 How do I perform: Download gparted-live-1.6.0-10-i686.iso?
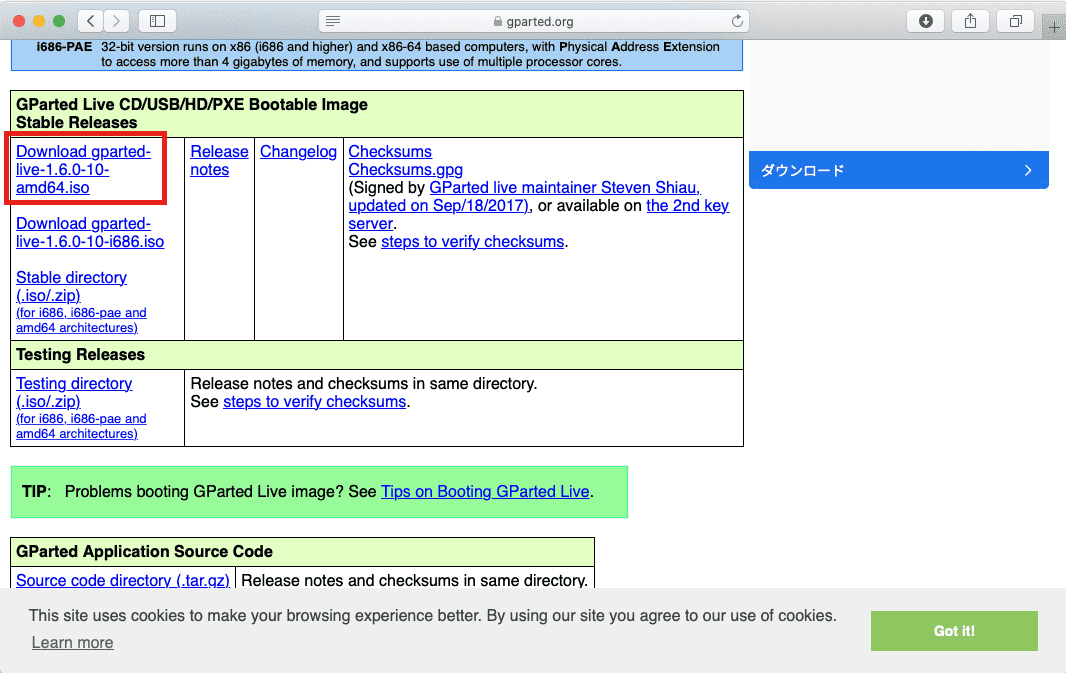[90, 232]
